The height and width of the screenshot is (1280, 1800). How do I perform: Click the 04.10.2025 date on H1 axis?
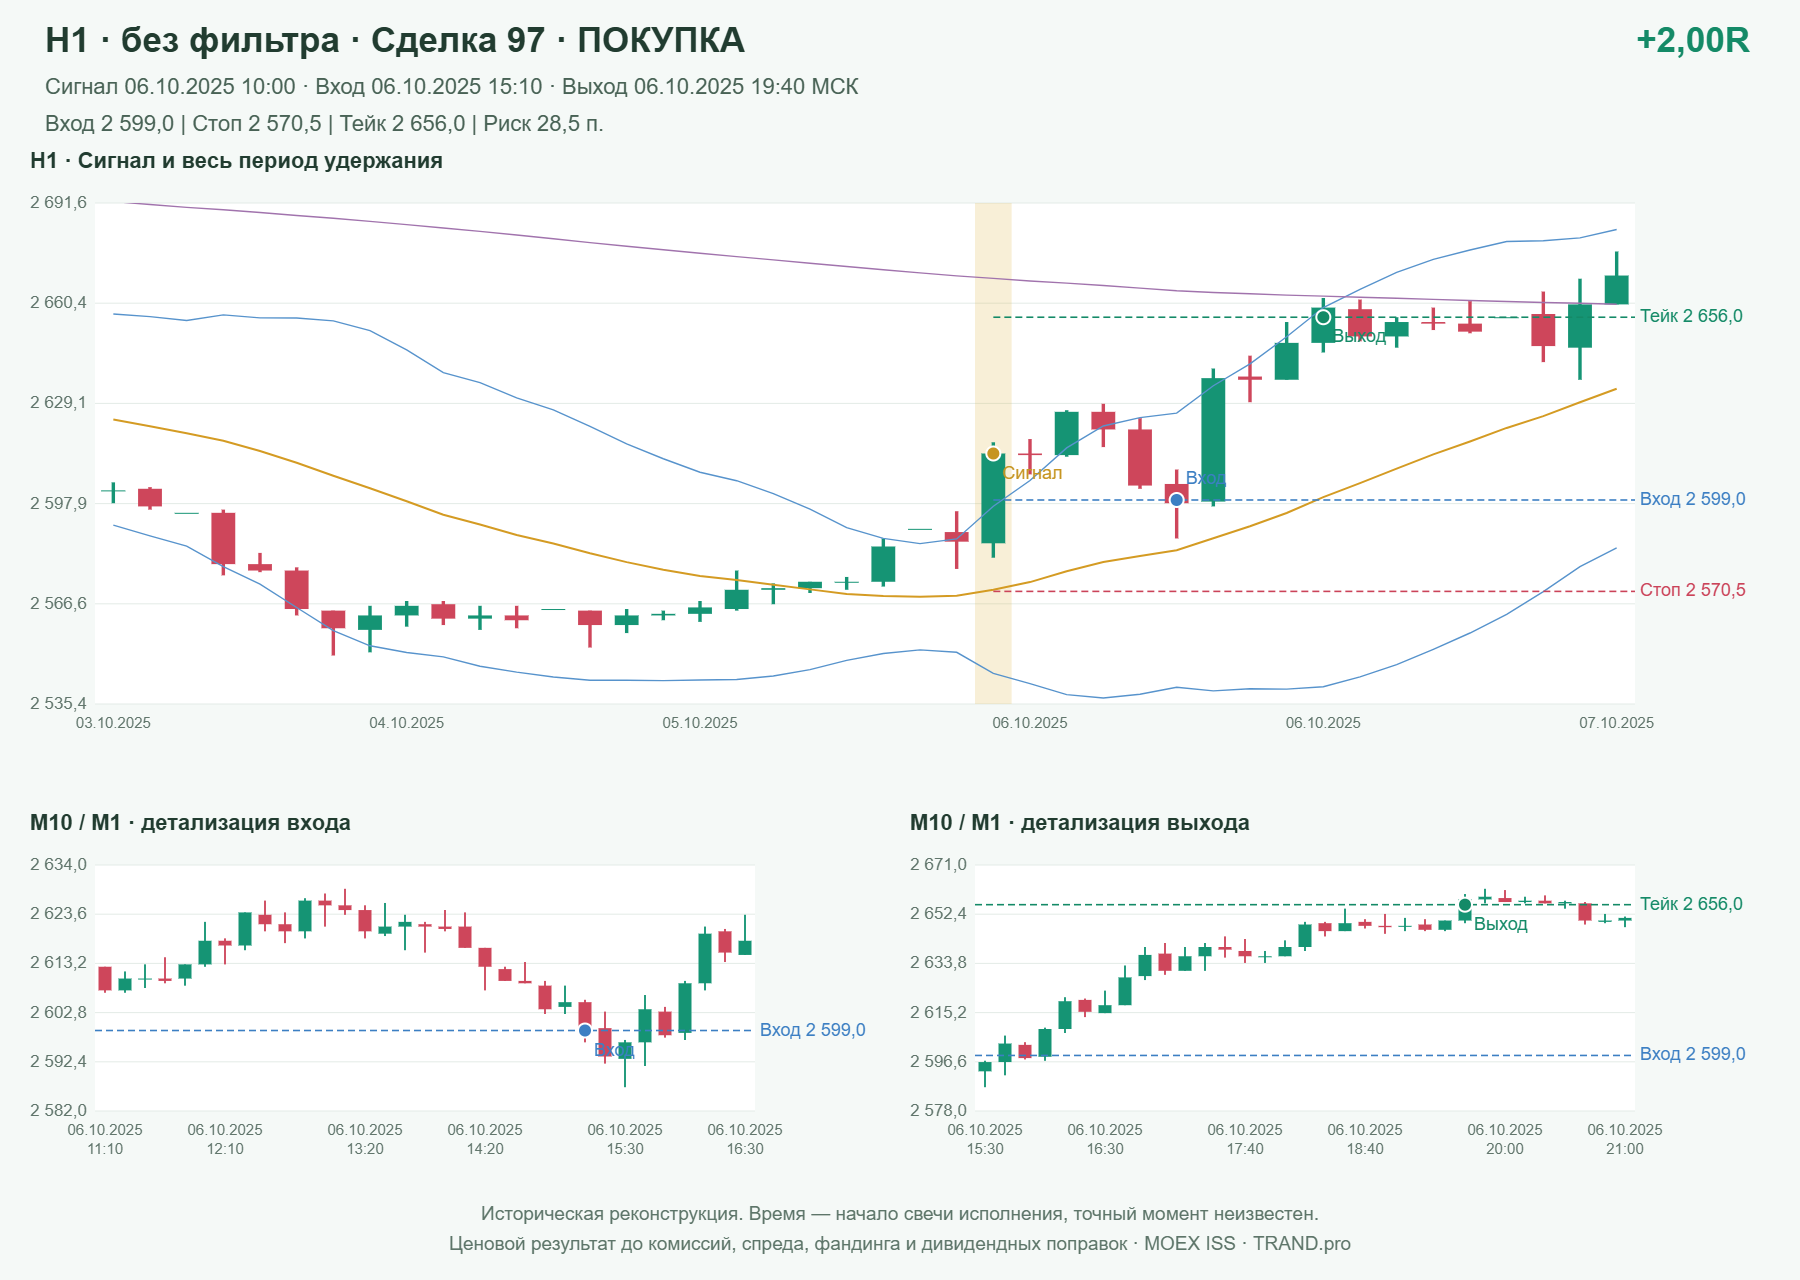point(407,723)
